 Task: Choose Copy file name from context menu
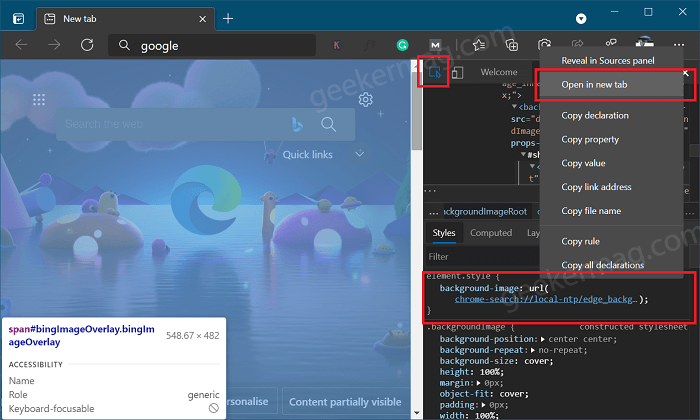(x=591, y=211)
